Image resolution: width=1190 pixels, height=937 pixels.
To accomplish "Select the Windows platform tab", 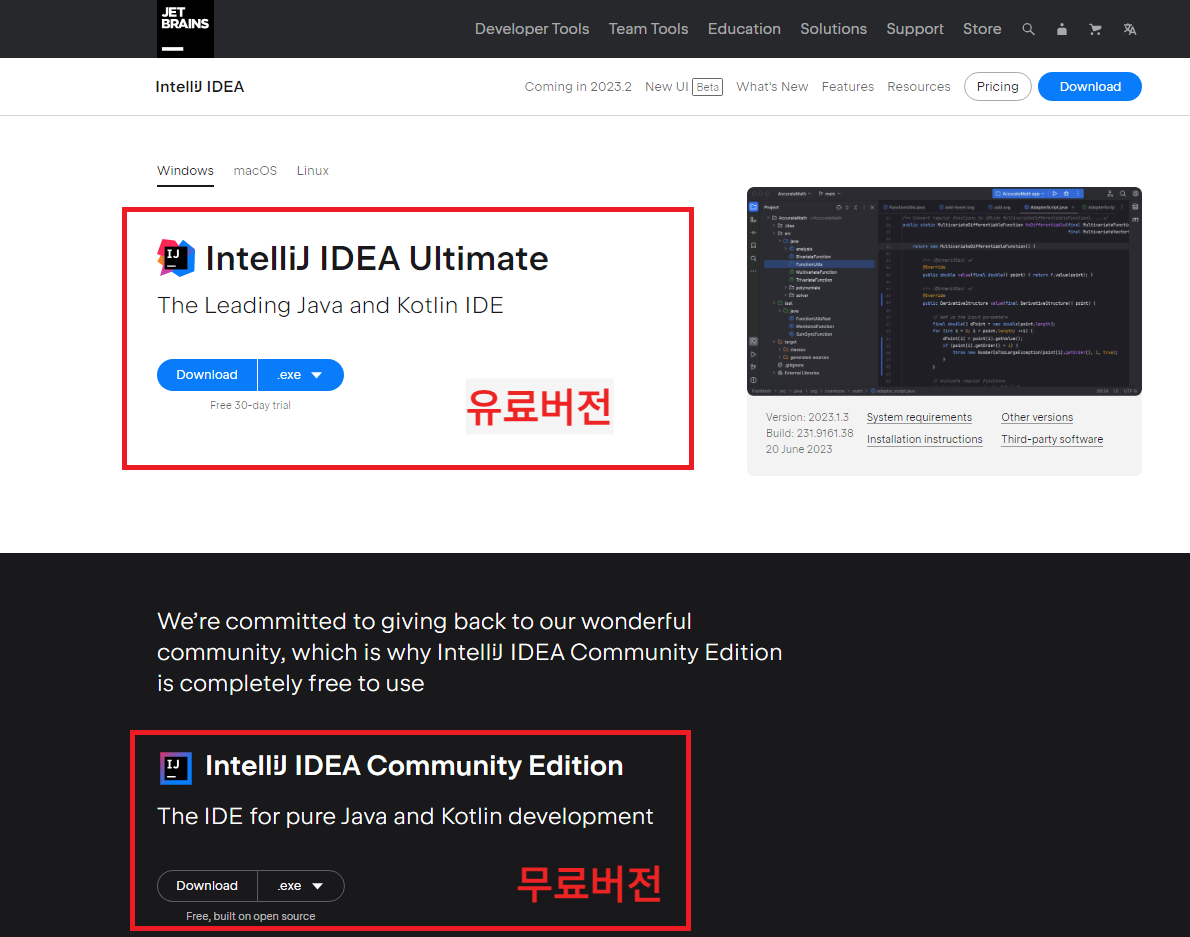I will [x=185, y=170].
